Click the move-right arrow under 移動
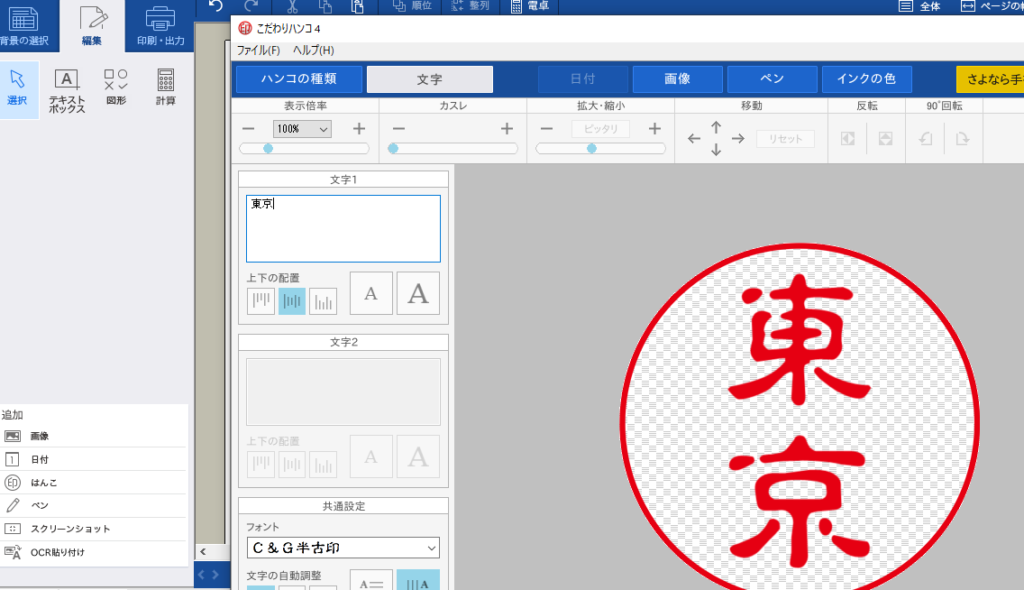Image resolution: width=1024 pixels, height=590 pixels. (x=738, y=139)
